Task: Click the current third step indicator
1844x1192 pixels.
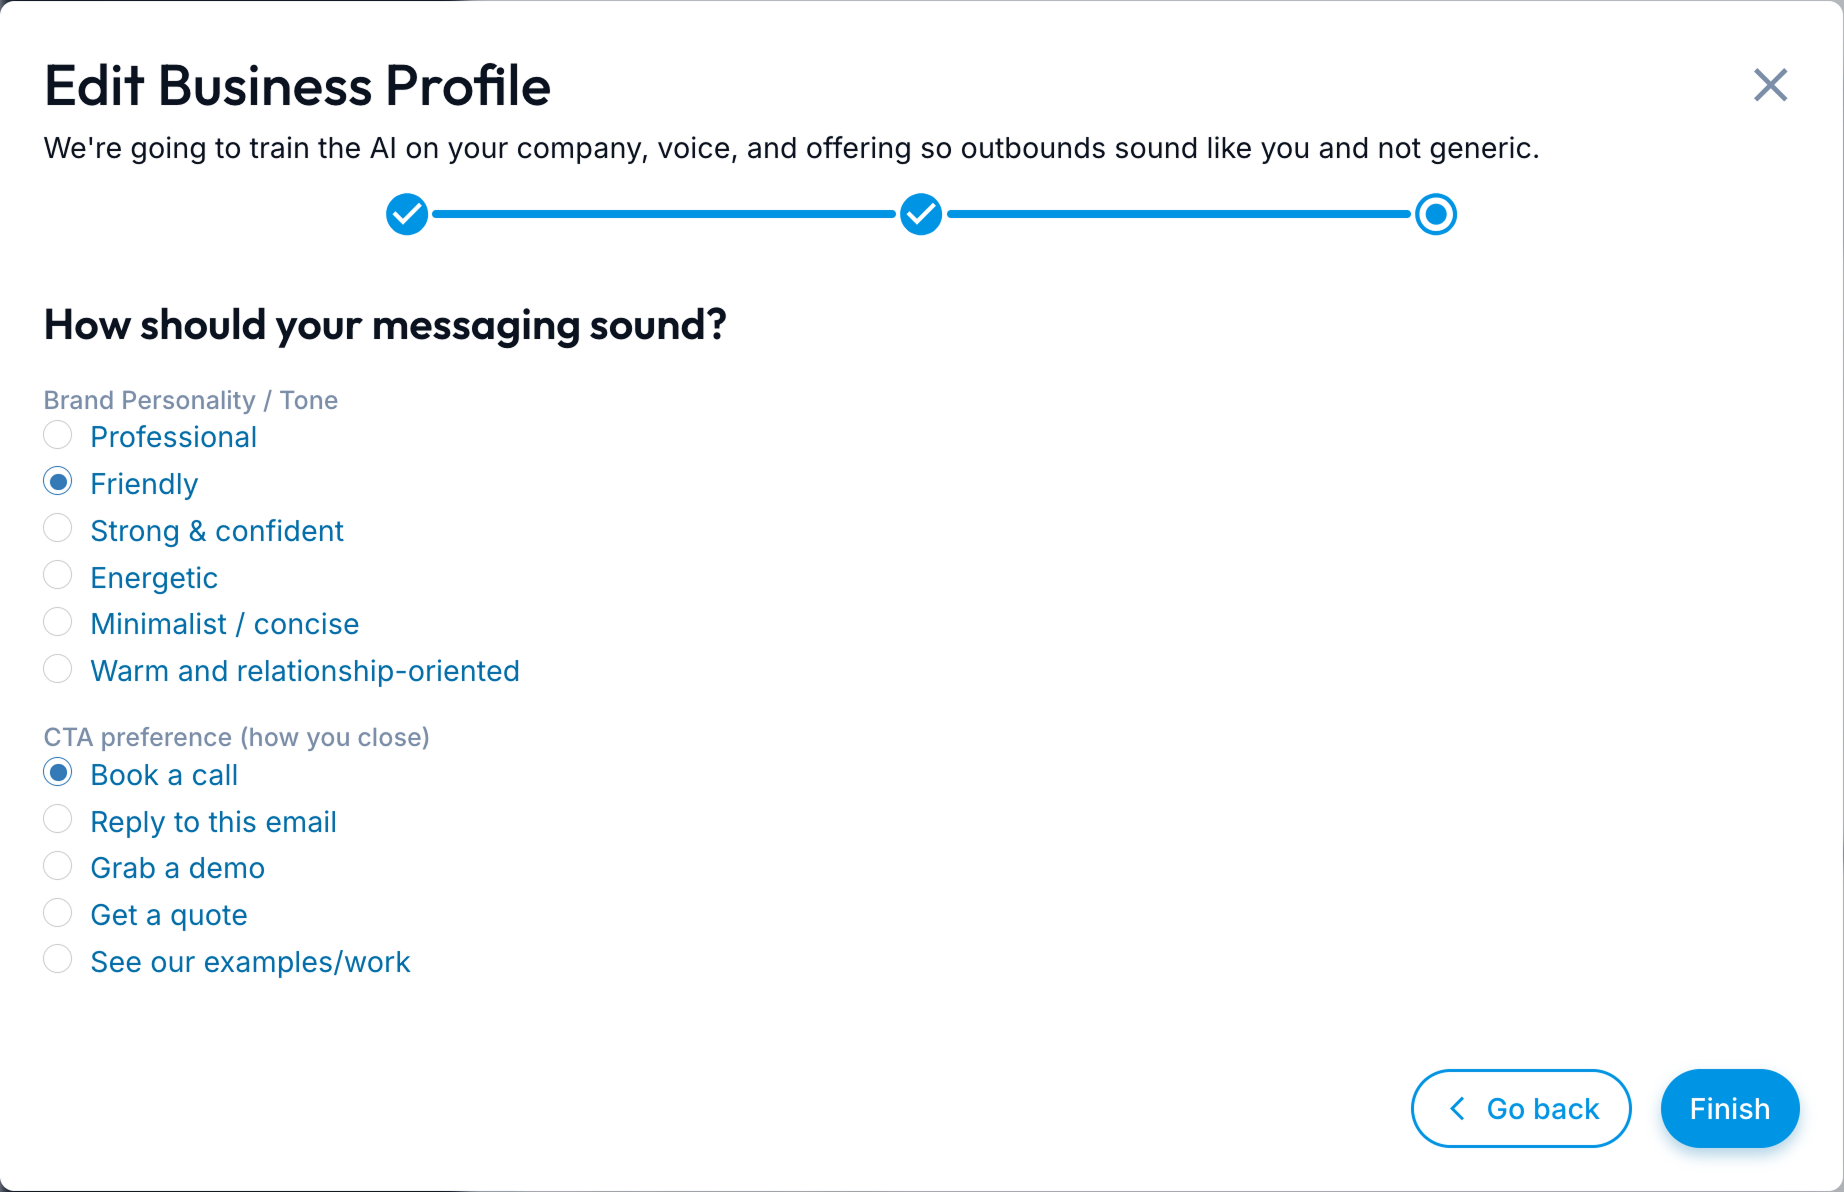Action: tap(1435, 214)
